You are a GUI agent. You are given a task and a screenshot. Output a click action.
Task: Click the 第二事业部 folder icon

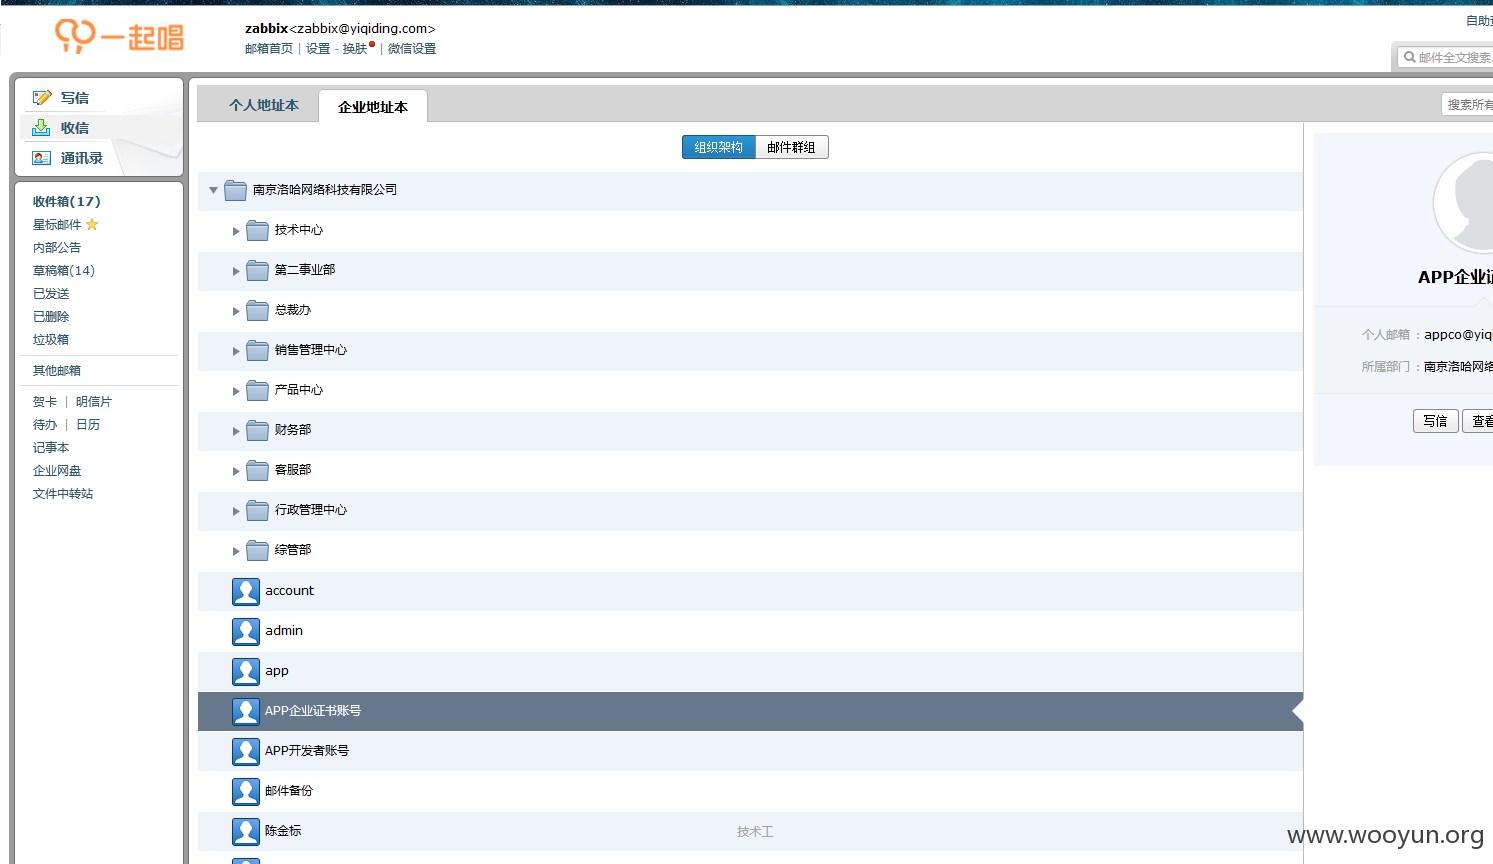[258, 270]
